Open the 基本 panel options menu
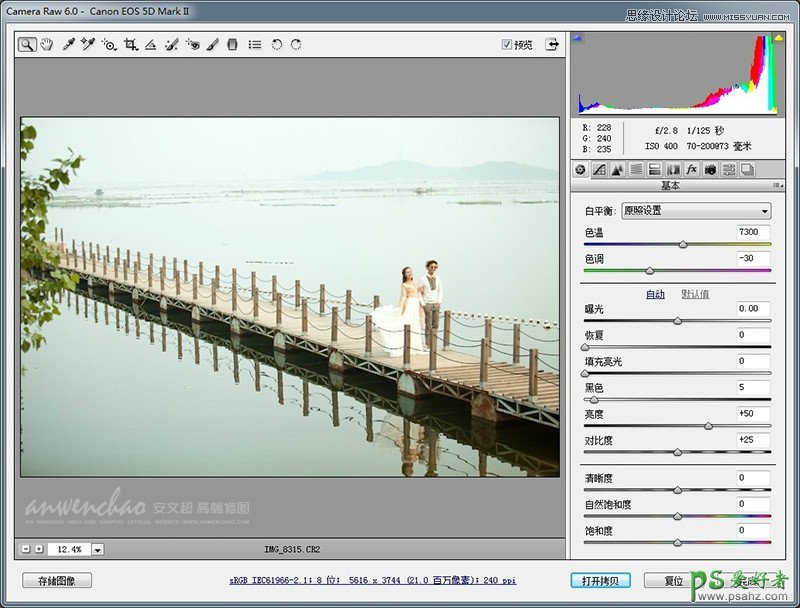 point(776,186)
